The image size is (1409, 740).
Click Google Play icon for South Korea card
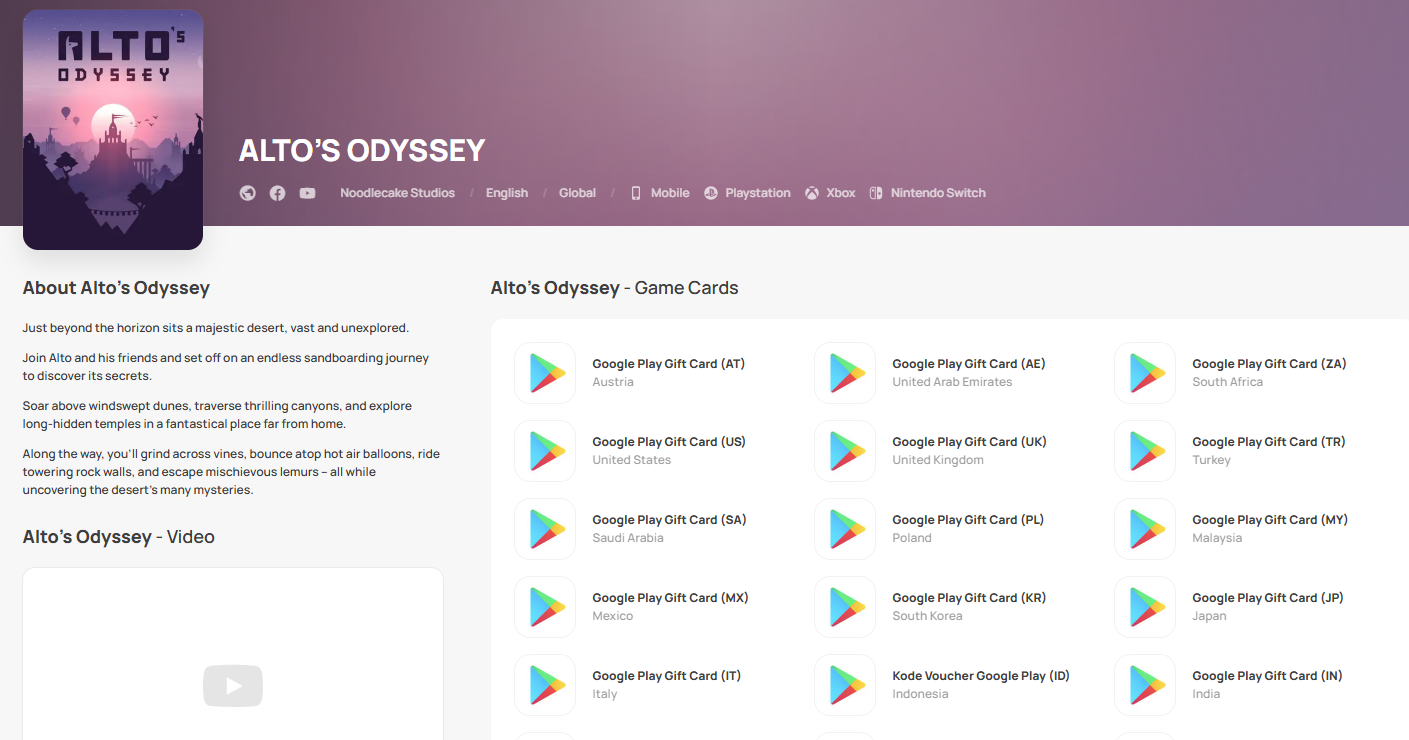845,607
